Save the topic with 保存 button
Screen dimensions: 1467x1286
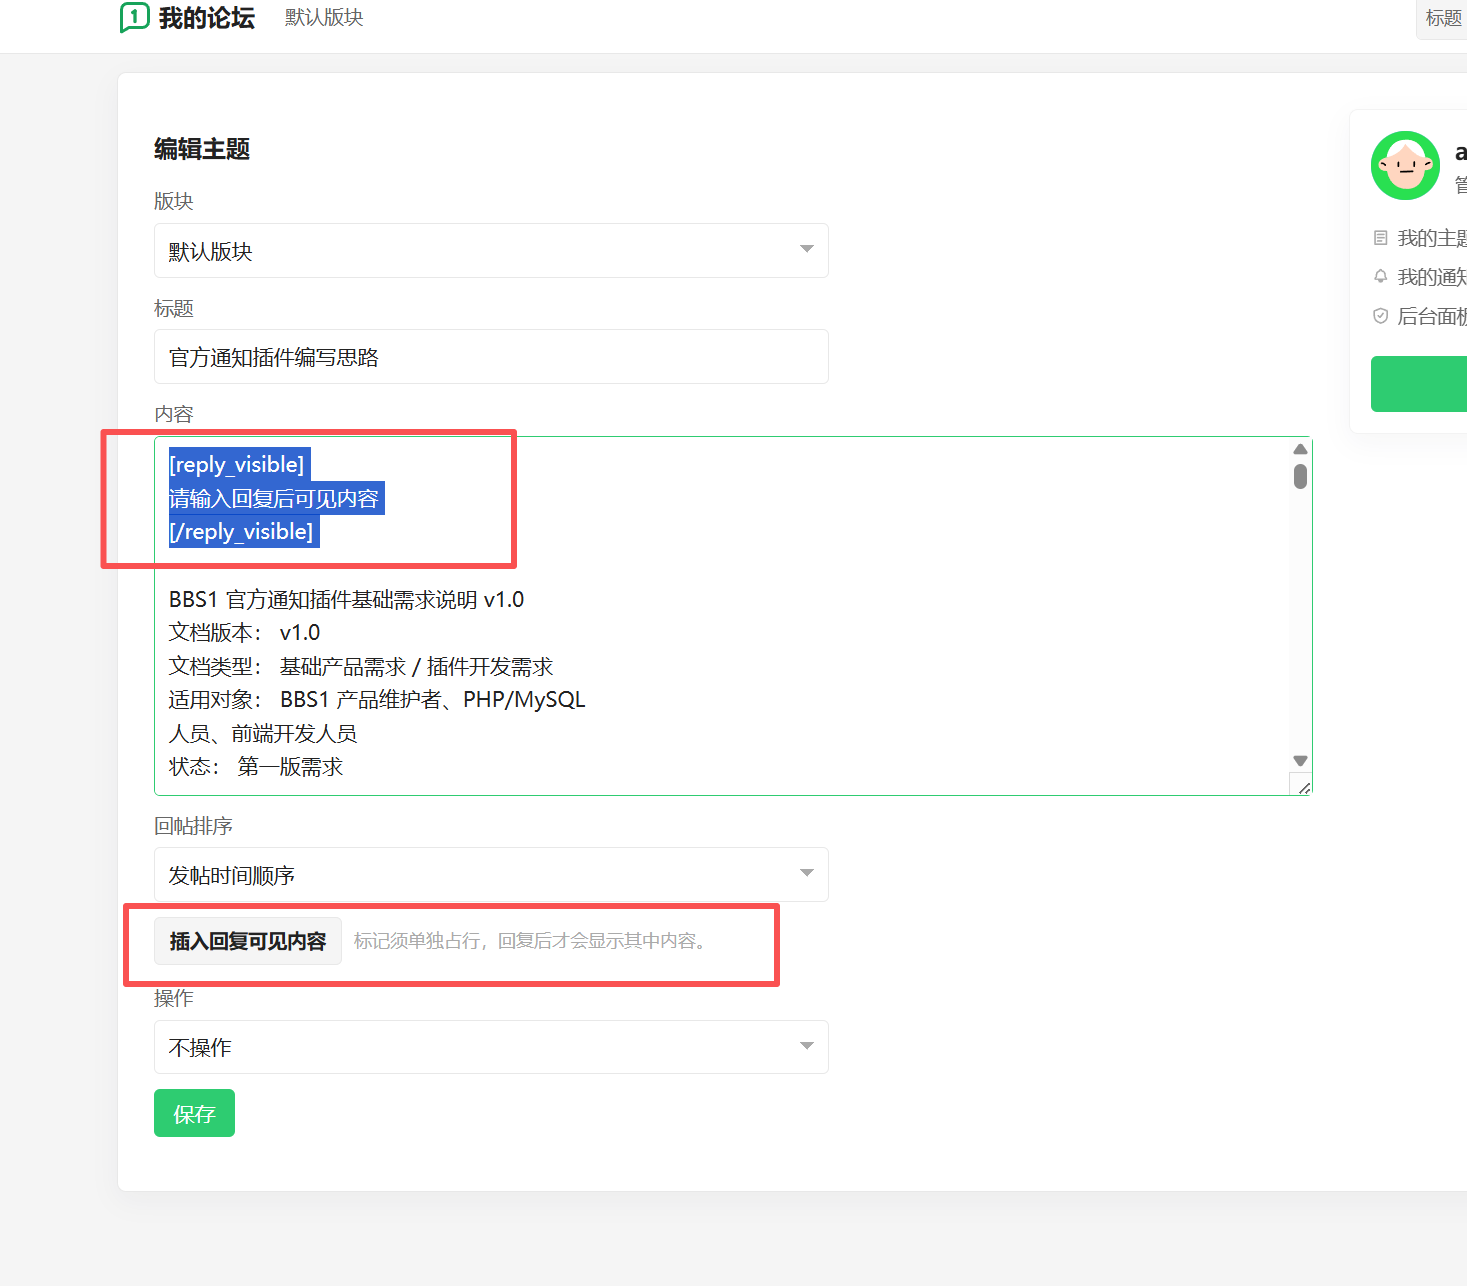(194, 1113)
